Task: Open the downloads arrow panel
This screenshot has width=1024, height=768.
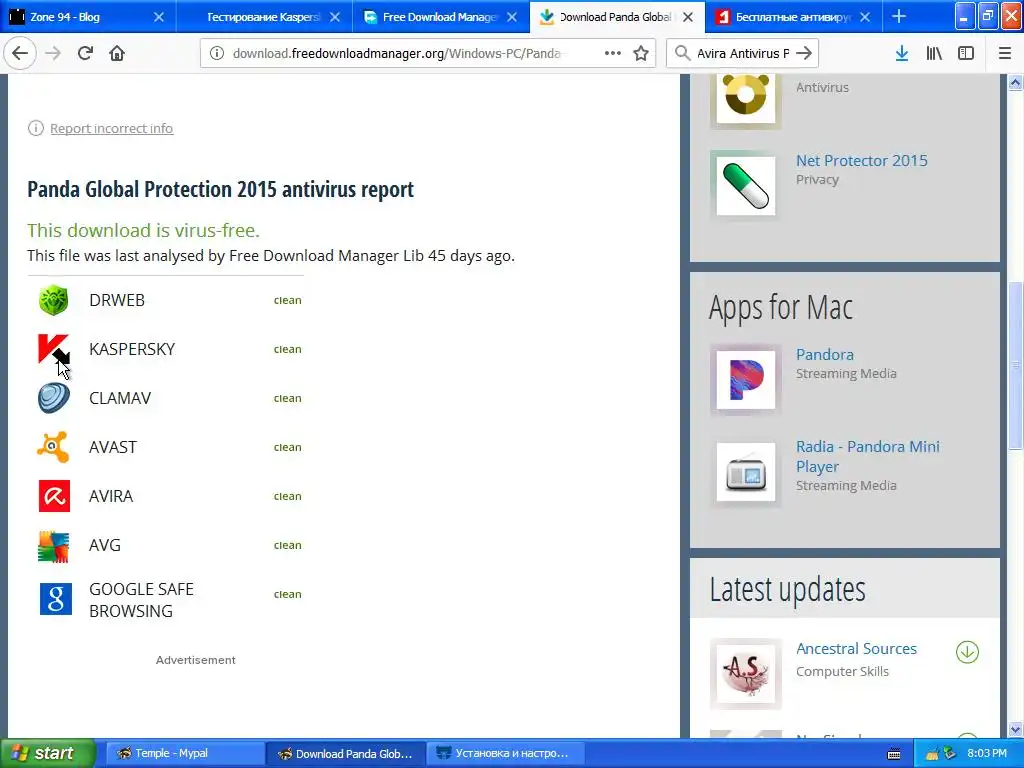Action: coord(902,53)
